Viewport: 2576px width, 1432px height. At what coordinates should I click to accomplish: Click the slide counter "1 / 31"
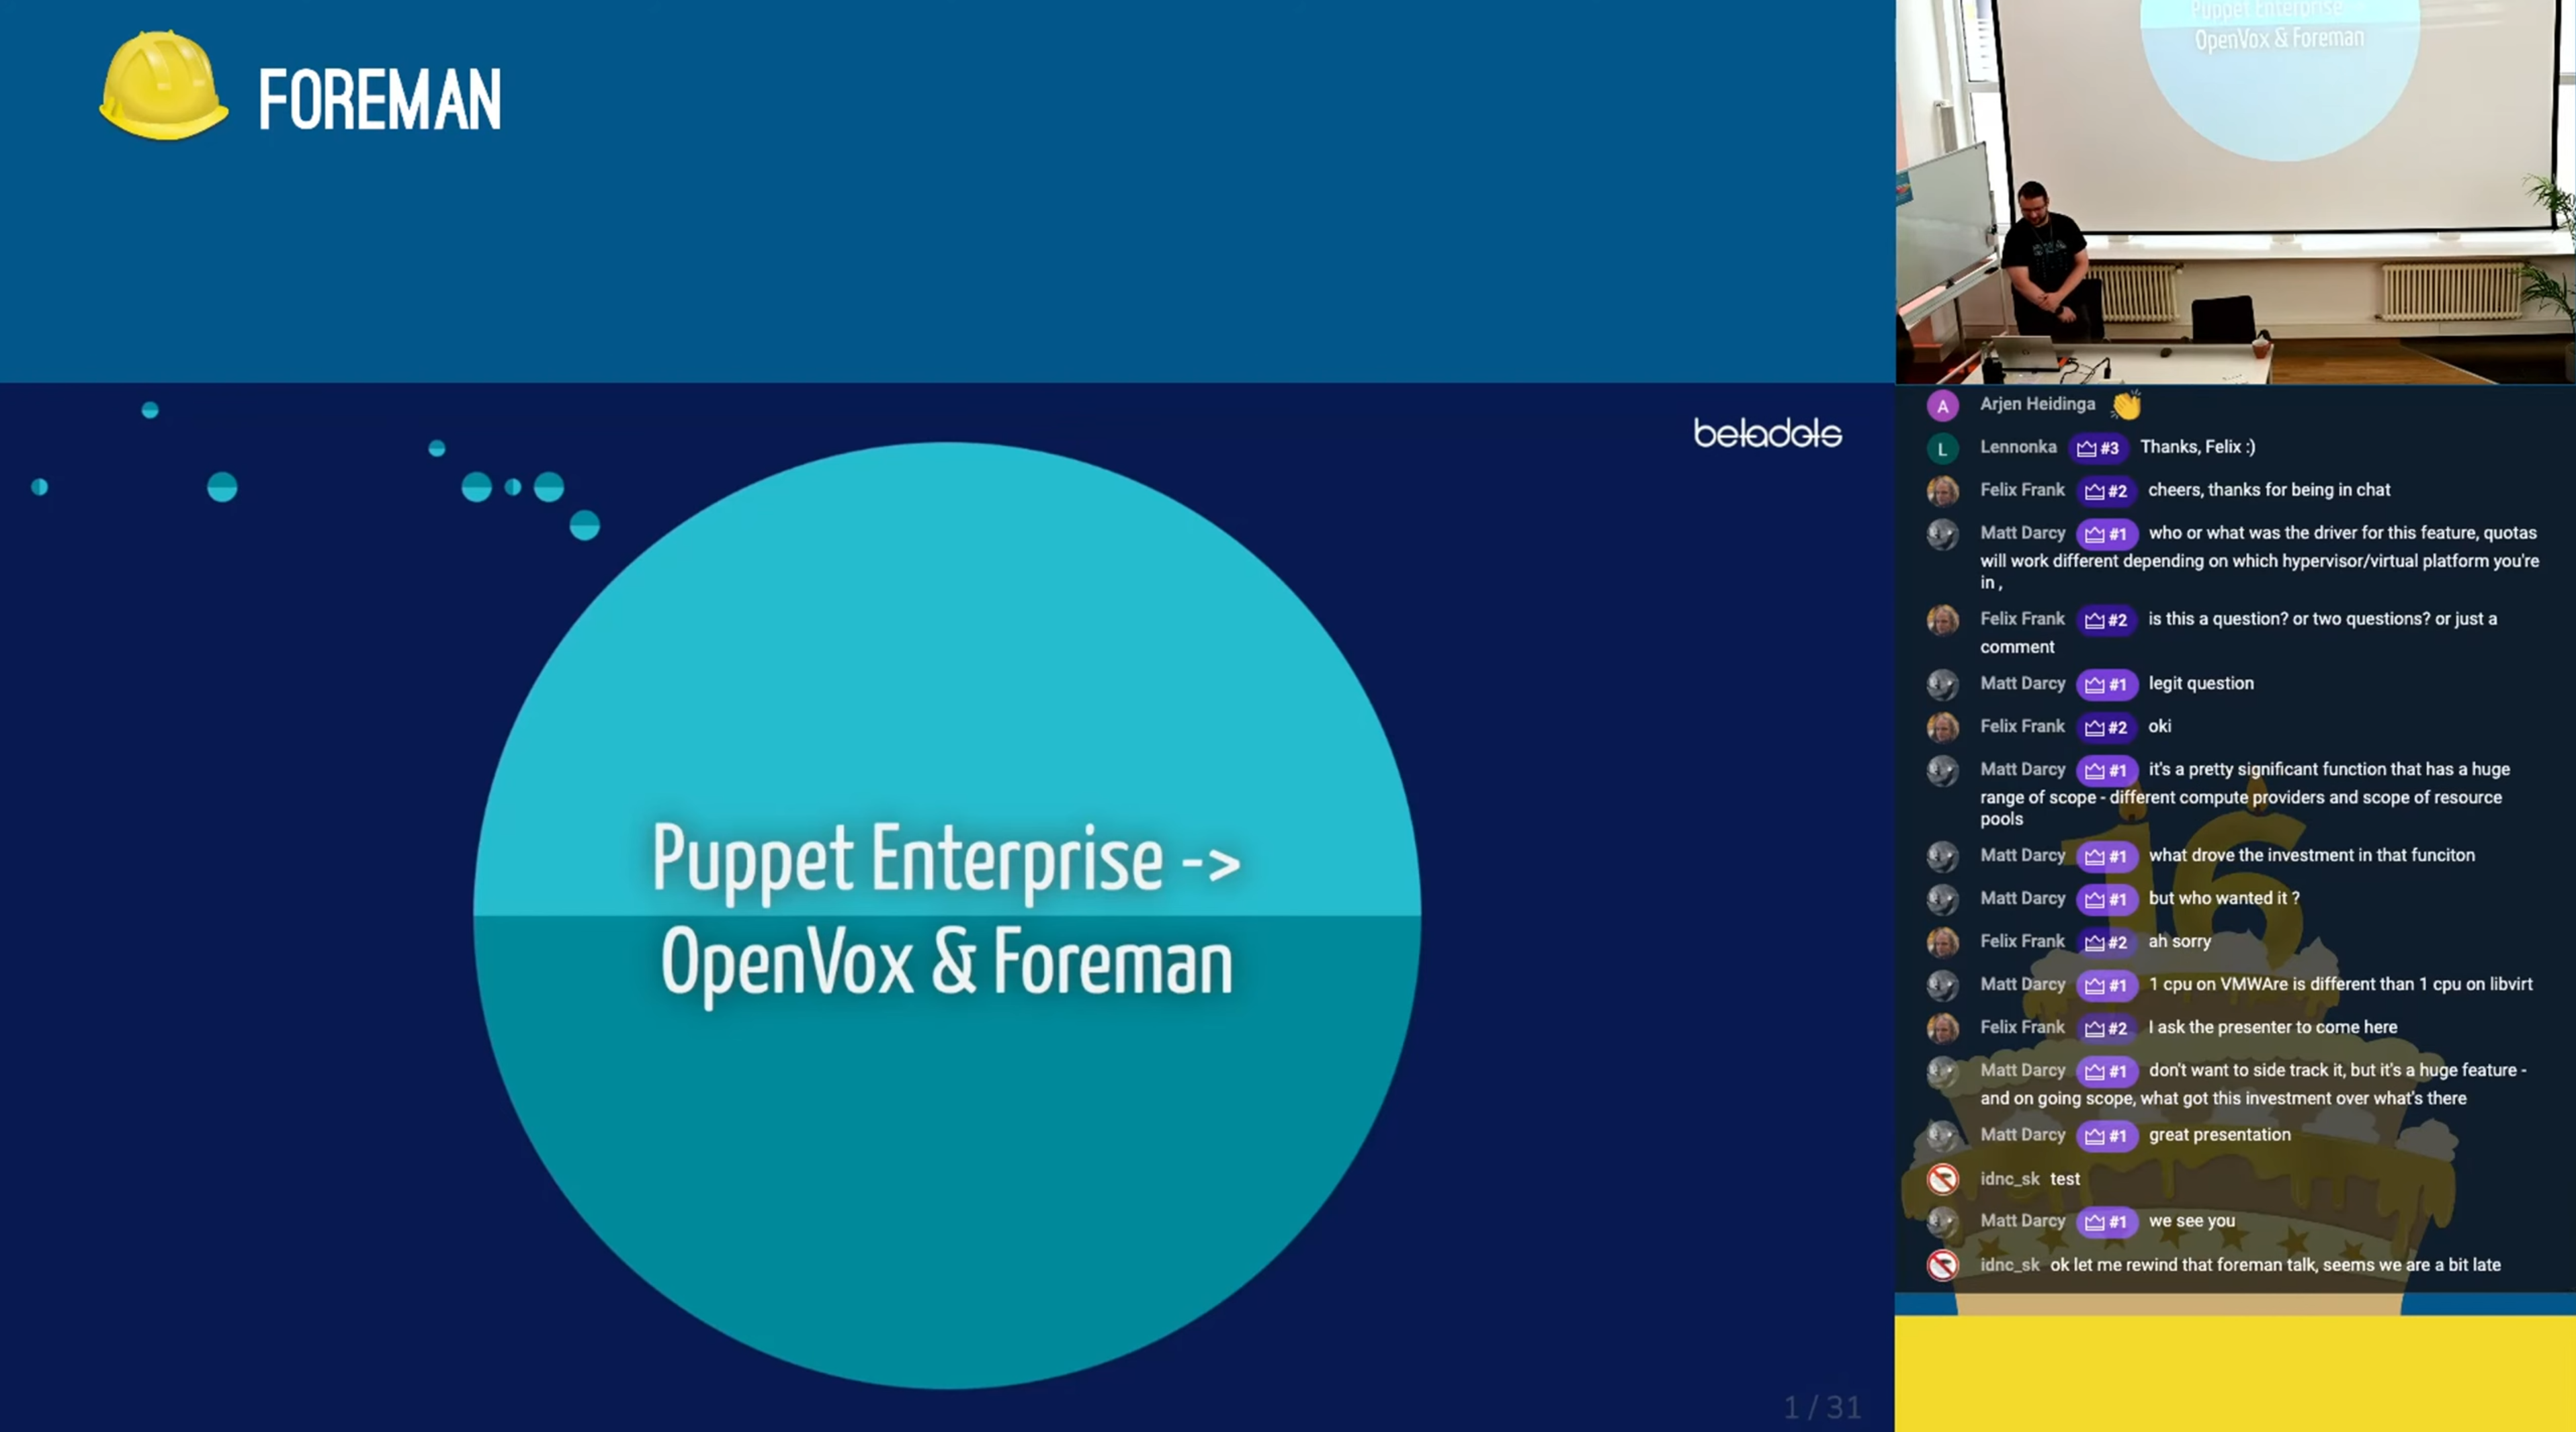pos(1822,1408)
